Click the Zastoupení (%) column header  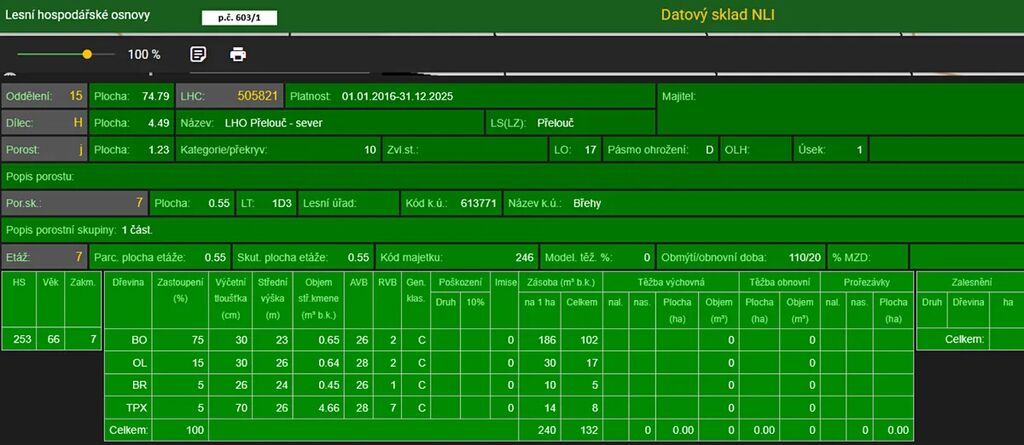point(180,290)
